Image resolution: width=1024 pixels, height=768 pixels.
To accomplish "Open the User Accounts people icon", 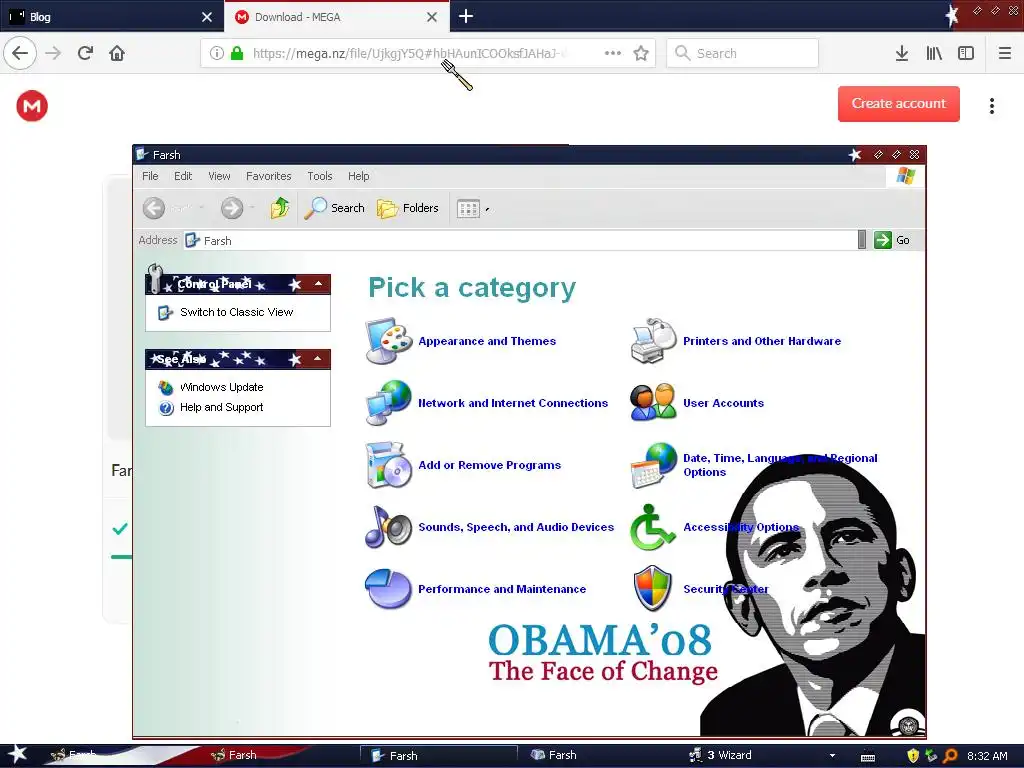I will [x=654, y=402].
